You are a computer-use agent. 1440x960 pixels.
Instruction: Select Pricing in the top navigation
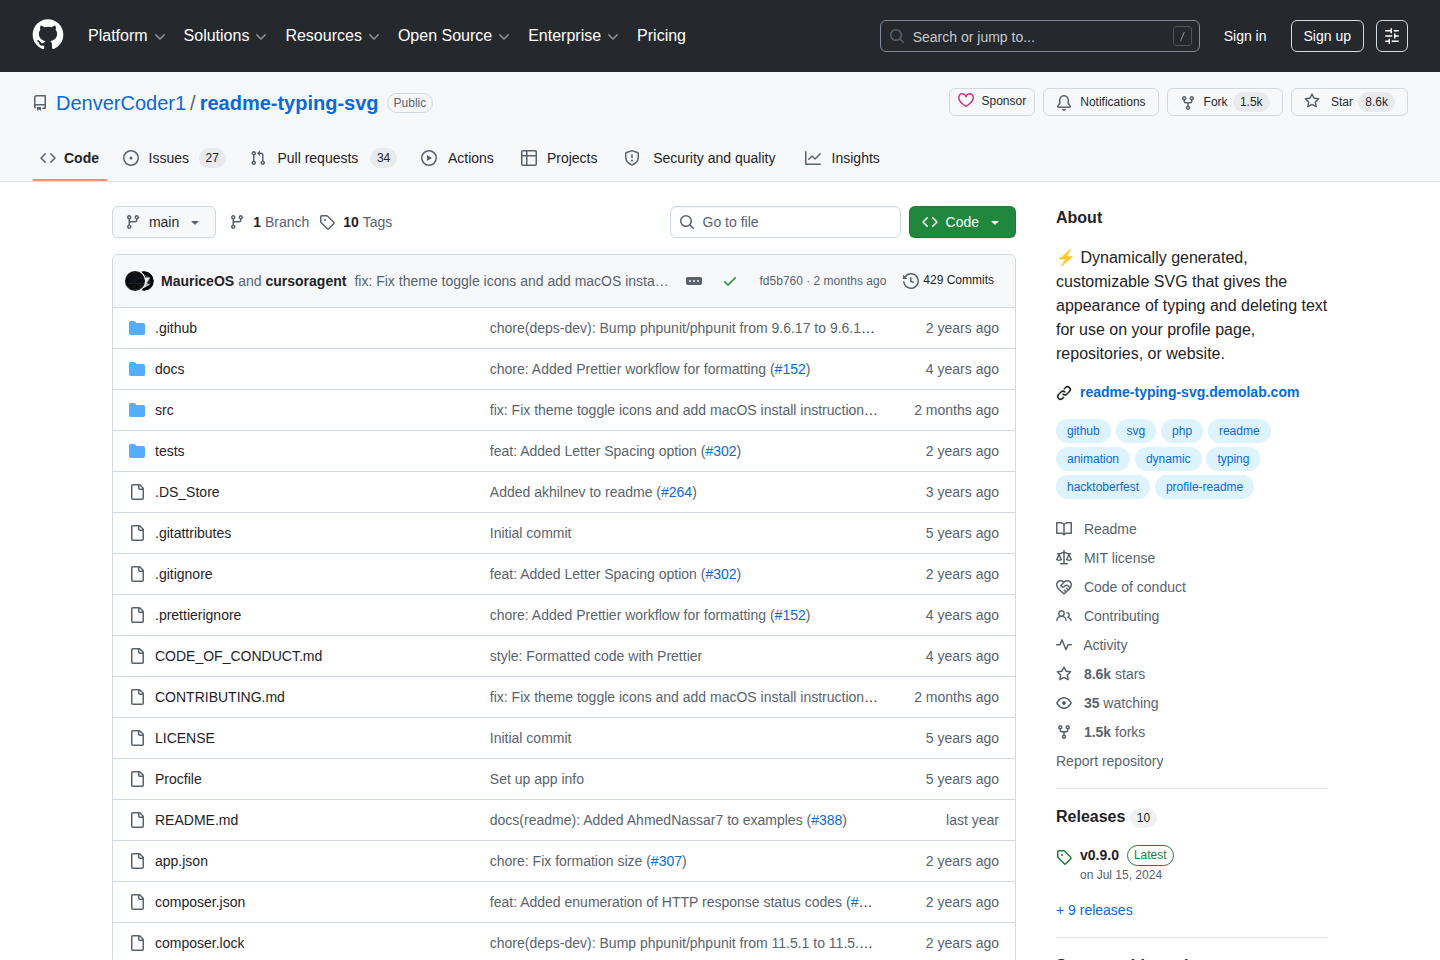click(660, 35)
